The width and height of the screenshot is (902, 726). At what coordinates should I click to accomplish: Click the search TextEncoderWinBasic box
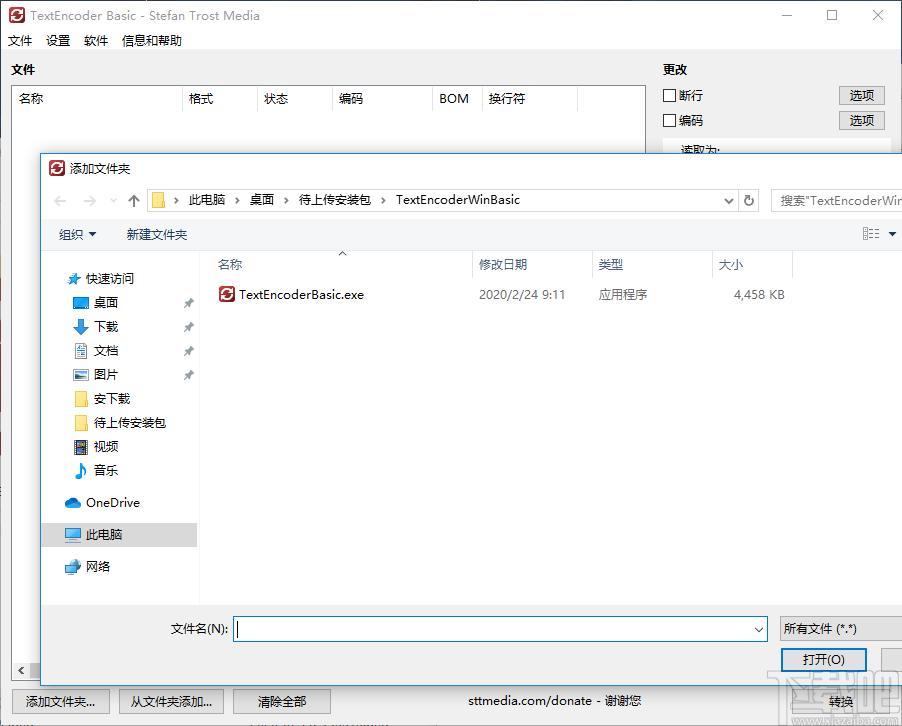pyautogui.click(x=836, y=200)
